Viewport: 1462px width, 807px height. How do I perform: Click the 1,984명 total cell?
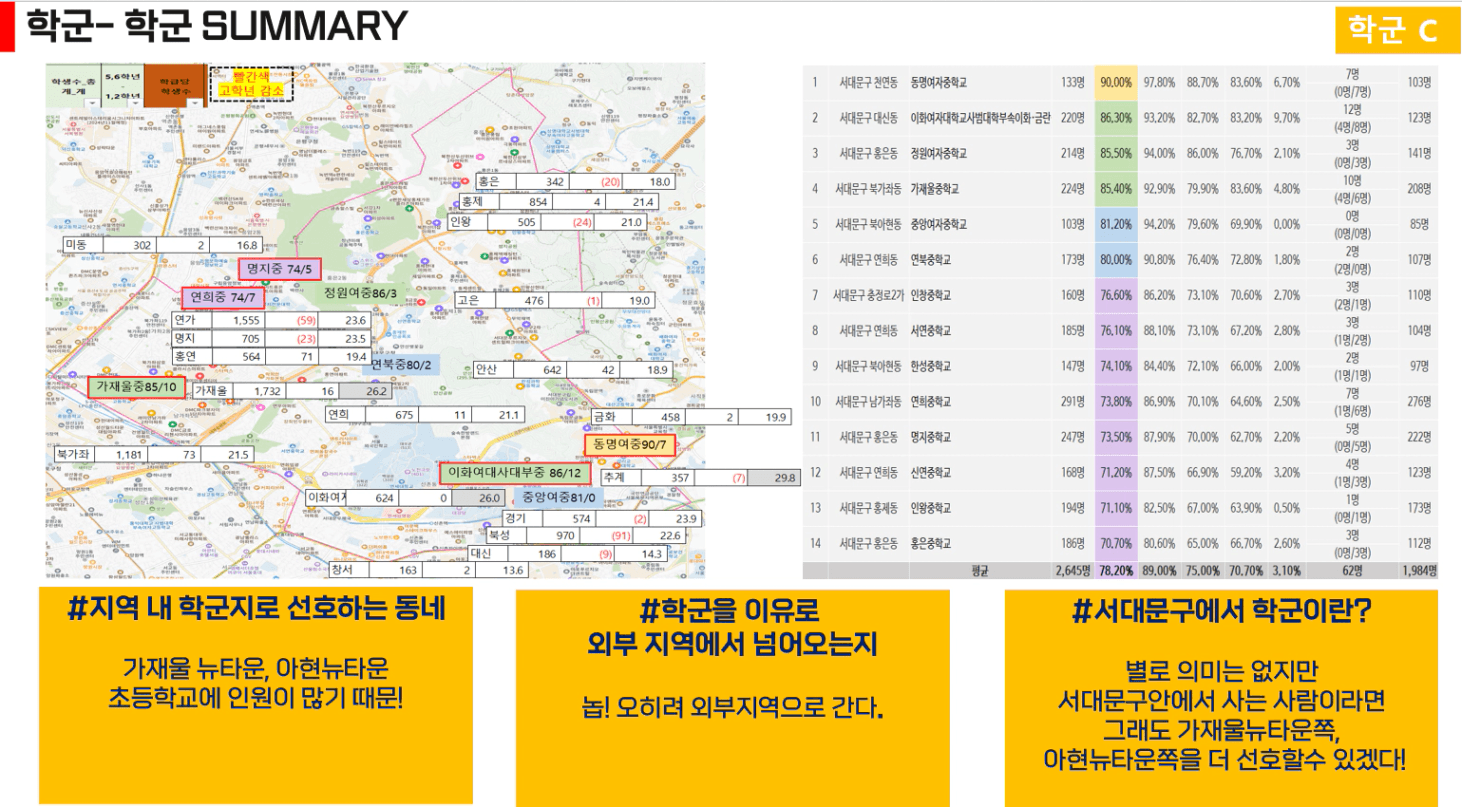[x=1418, y=571]
